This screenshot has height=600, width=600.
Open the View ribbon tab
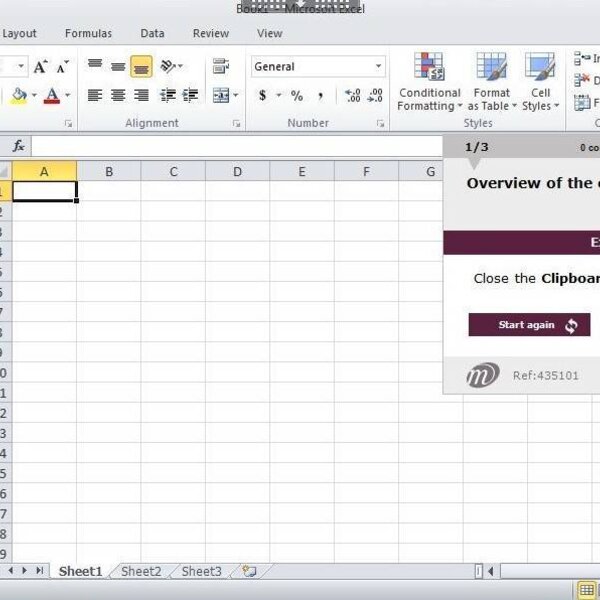click(270, 33)
